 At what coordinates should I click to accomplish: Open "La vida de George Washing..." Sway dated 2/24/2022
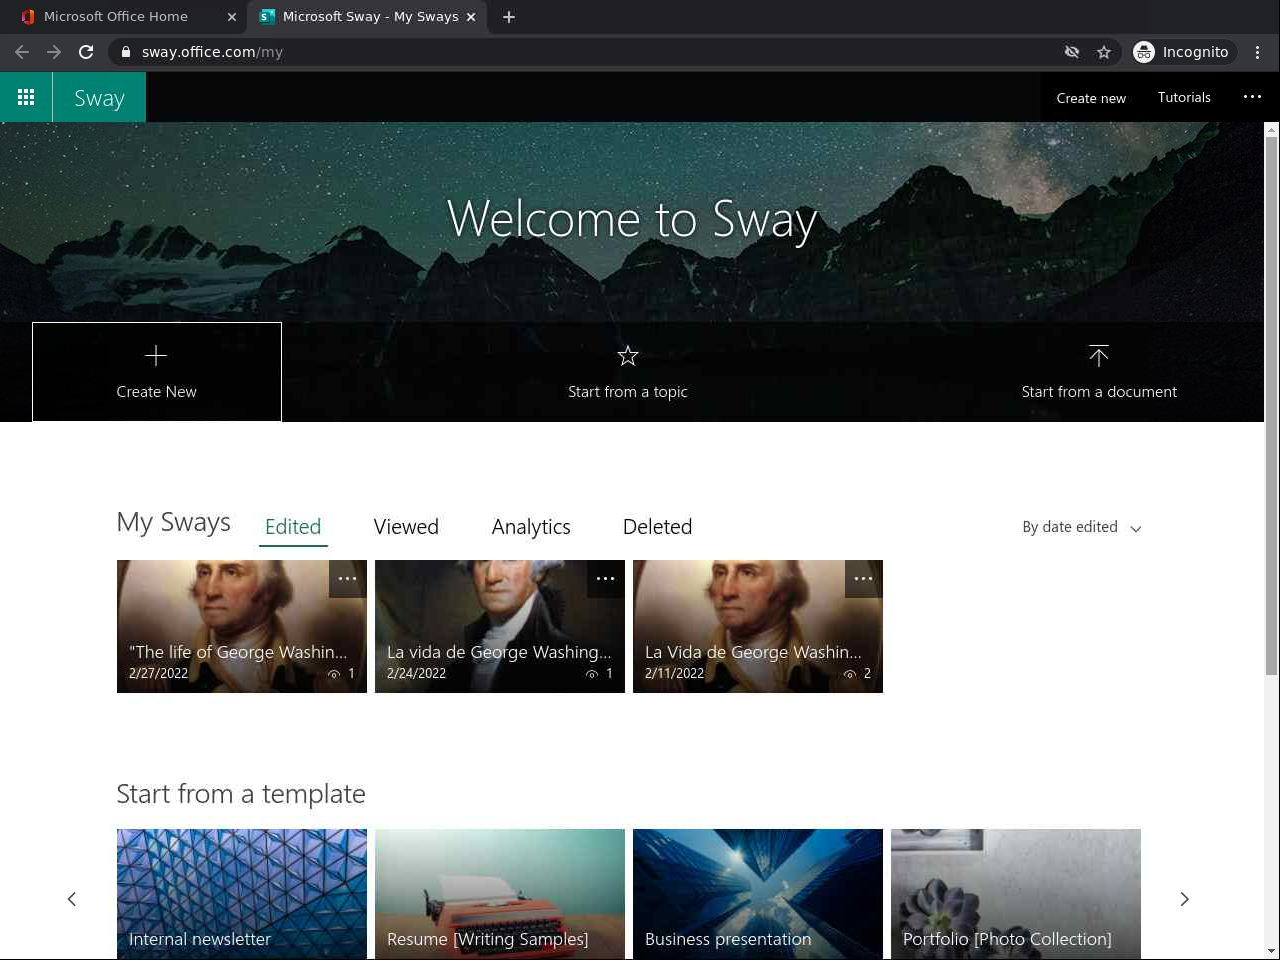click(x=500, y=626)
